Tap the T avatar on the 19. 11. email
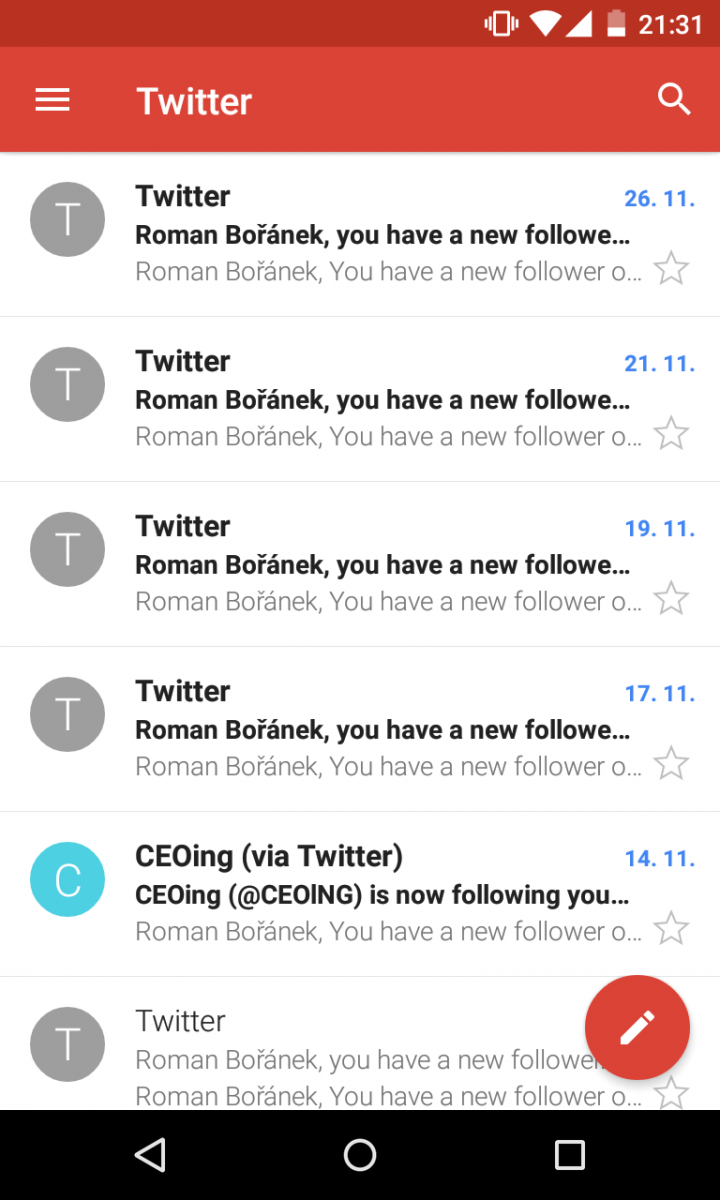This screenshot has width=720, height=1200. [68, 550]
